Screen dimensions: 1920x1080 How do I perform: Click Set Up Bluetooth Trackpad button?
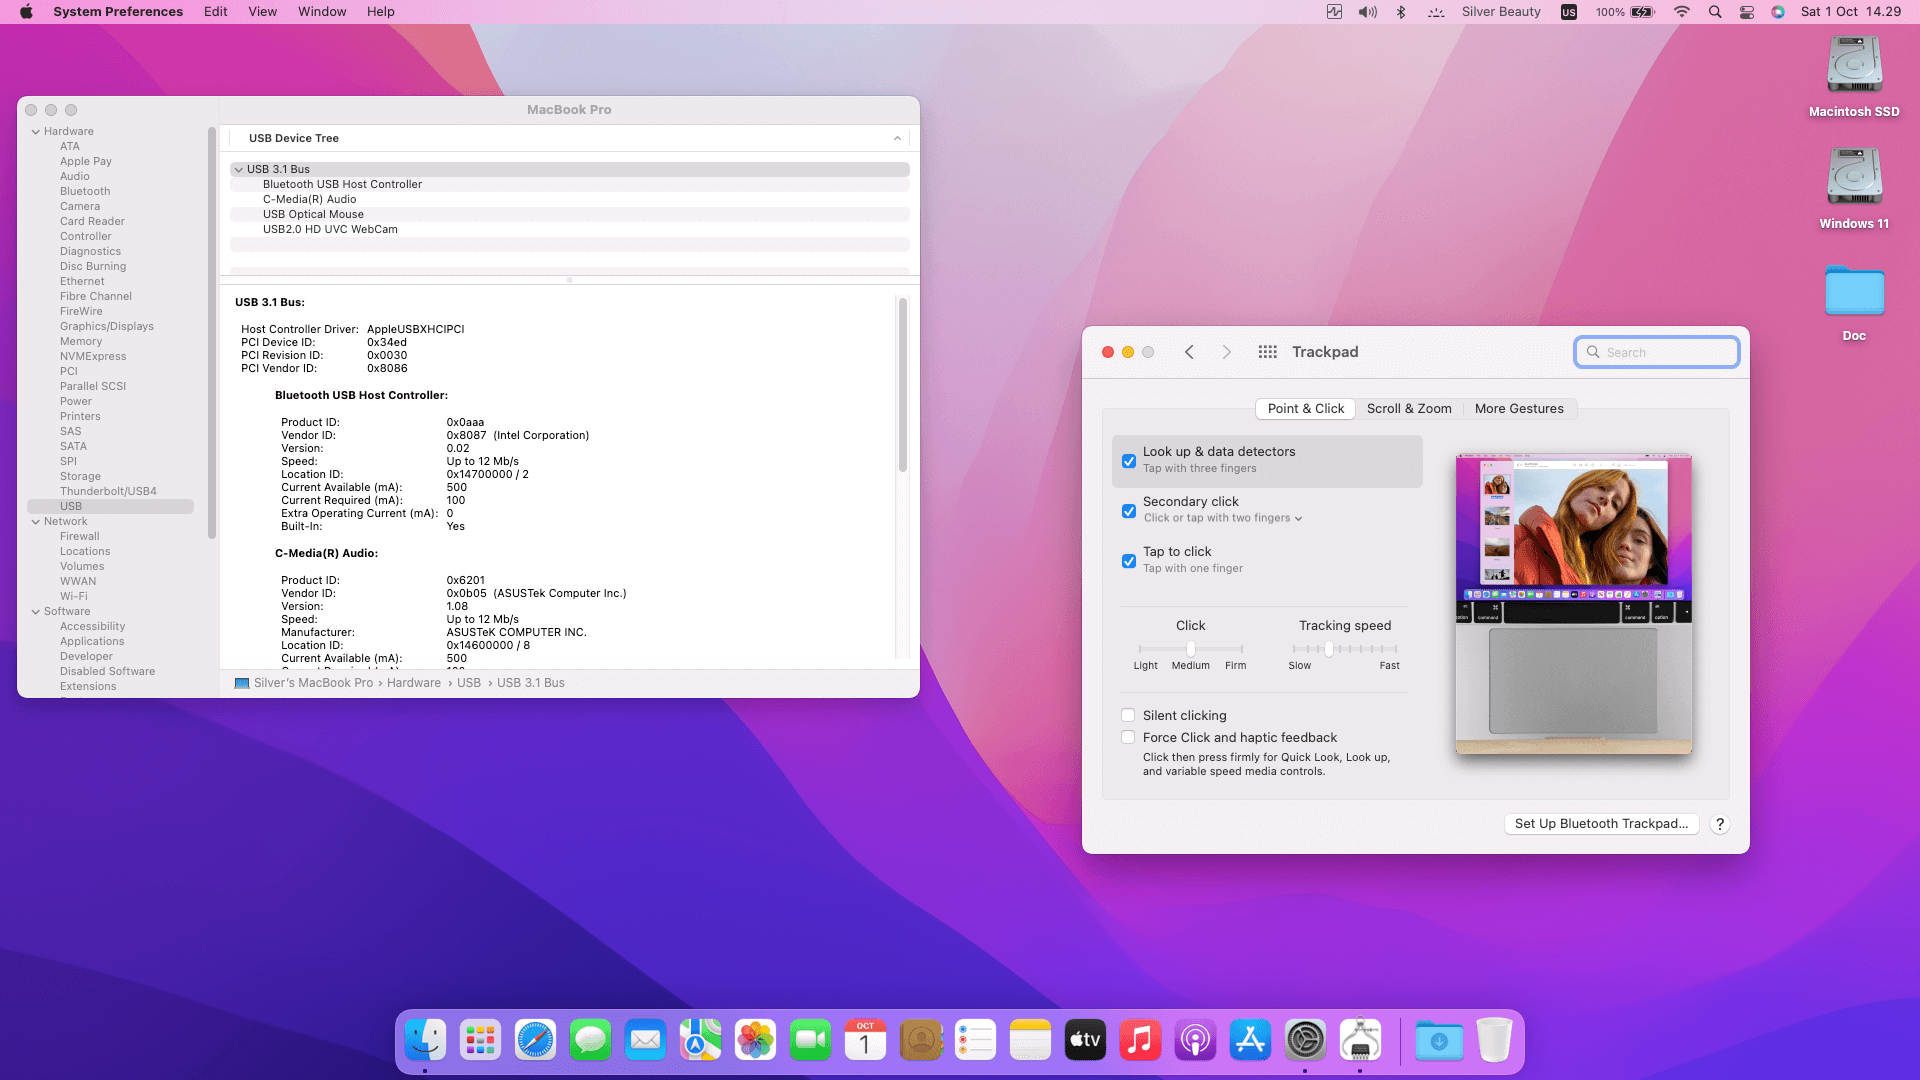[x=1601, y=824]
